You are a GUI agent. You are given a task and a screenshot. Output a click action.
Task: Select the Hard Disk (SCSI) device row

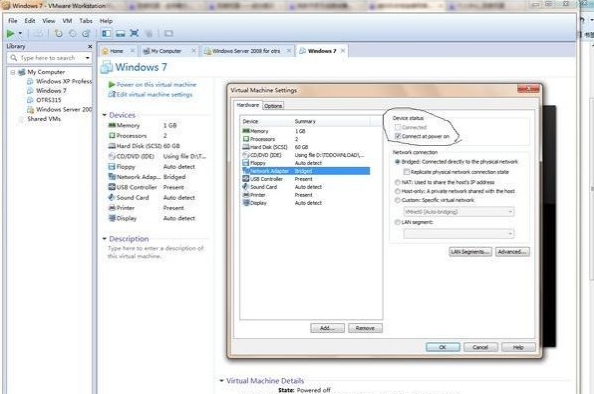pos(306,147)
